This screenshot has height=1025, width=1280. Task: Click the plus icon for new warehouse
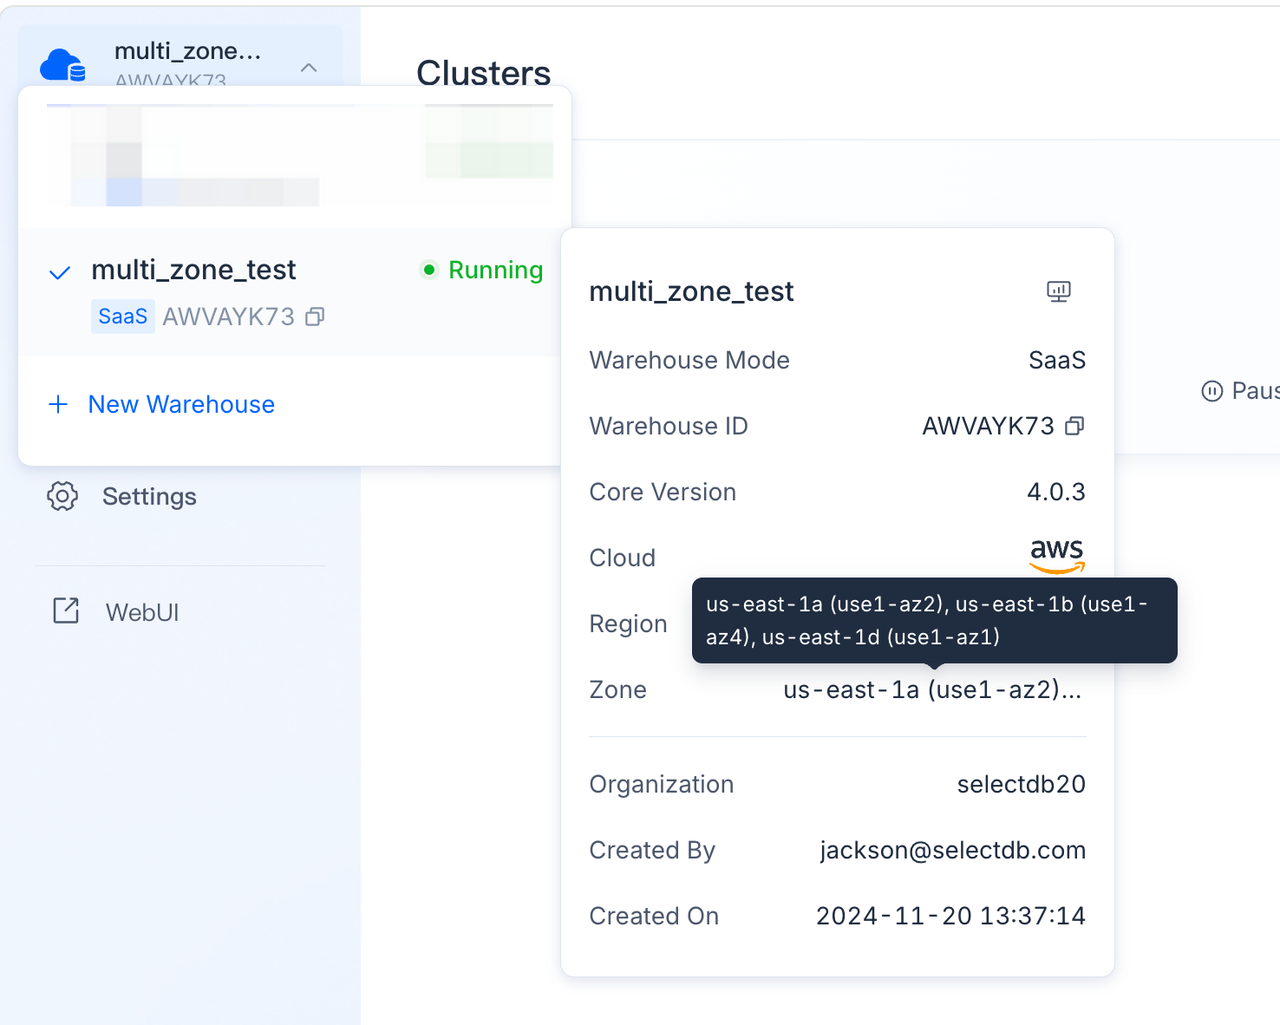[58, 404]
